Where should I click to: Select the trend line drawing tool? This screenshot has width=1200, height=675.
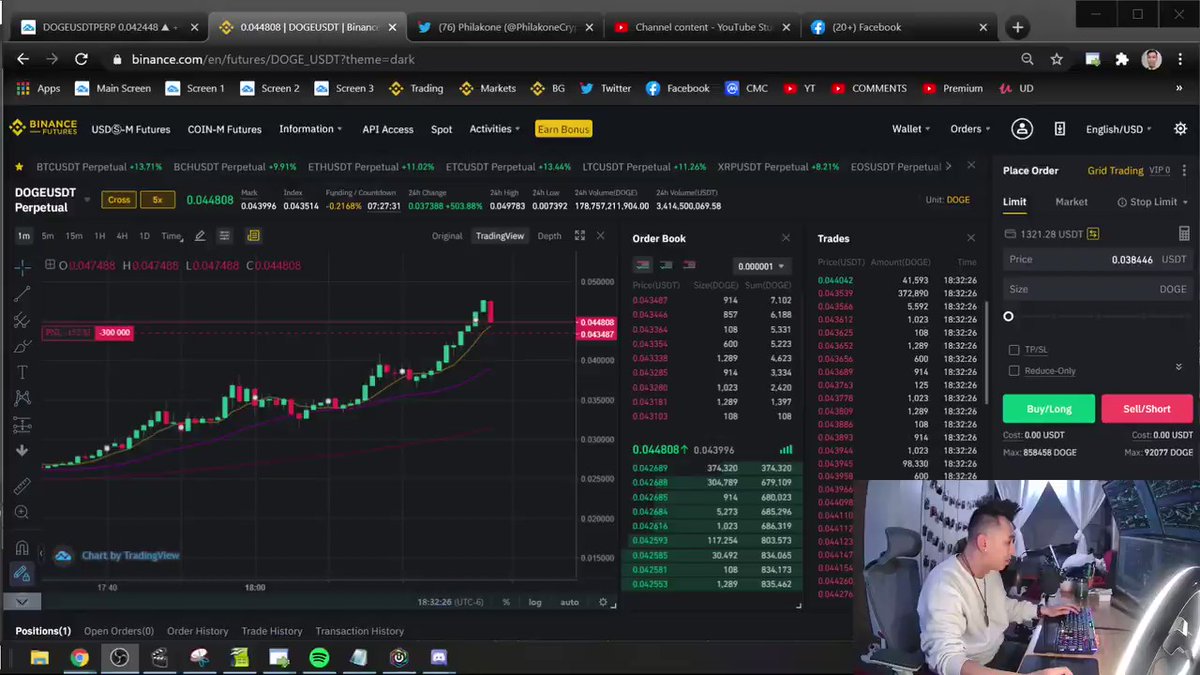tap(22, 294)
